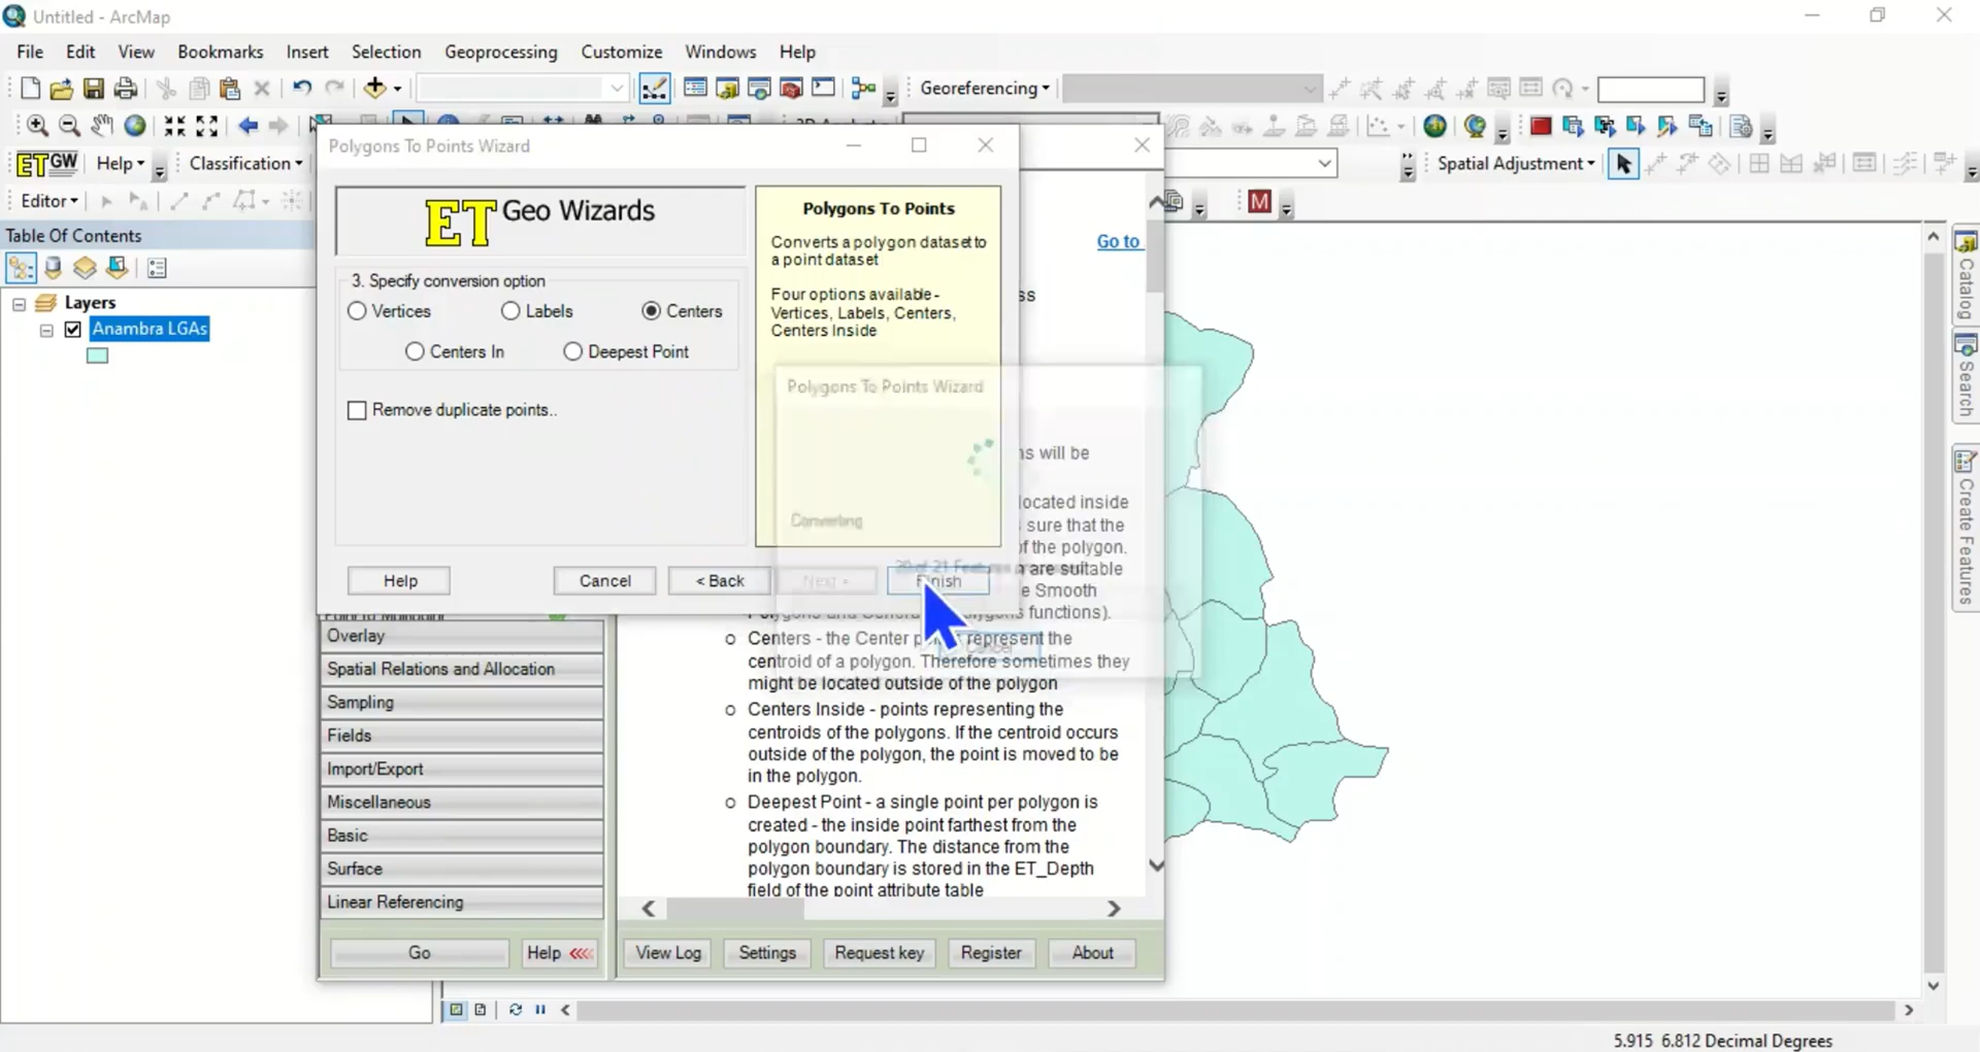Click the Request key button
Image resolution: width=1980 pixels, height=1052 pixels.
point(879,953)
